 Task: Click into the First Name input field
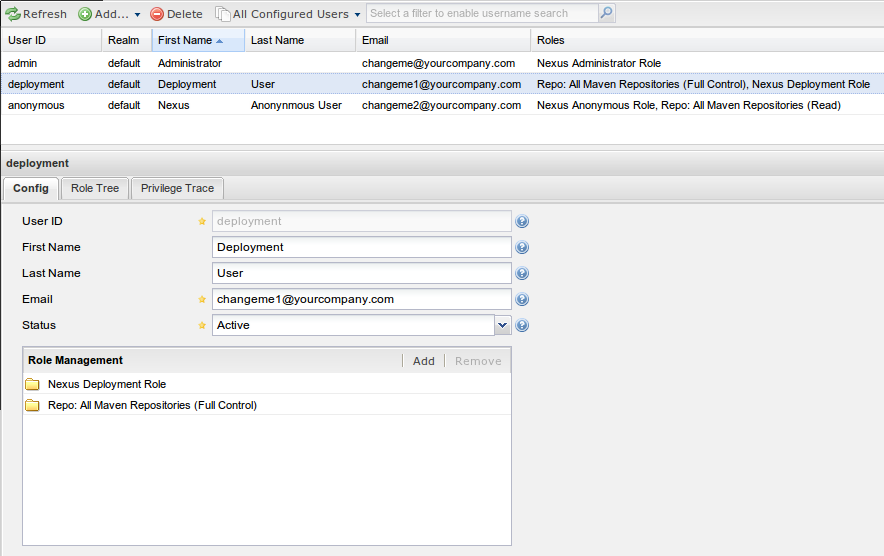tap(361, 247)
